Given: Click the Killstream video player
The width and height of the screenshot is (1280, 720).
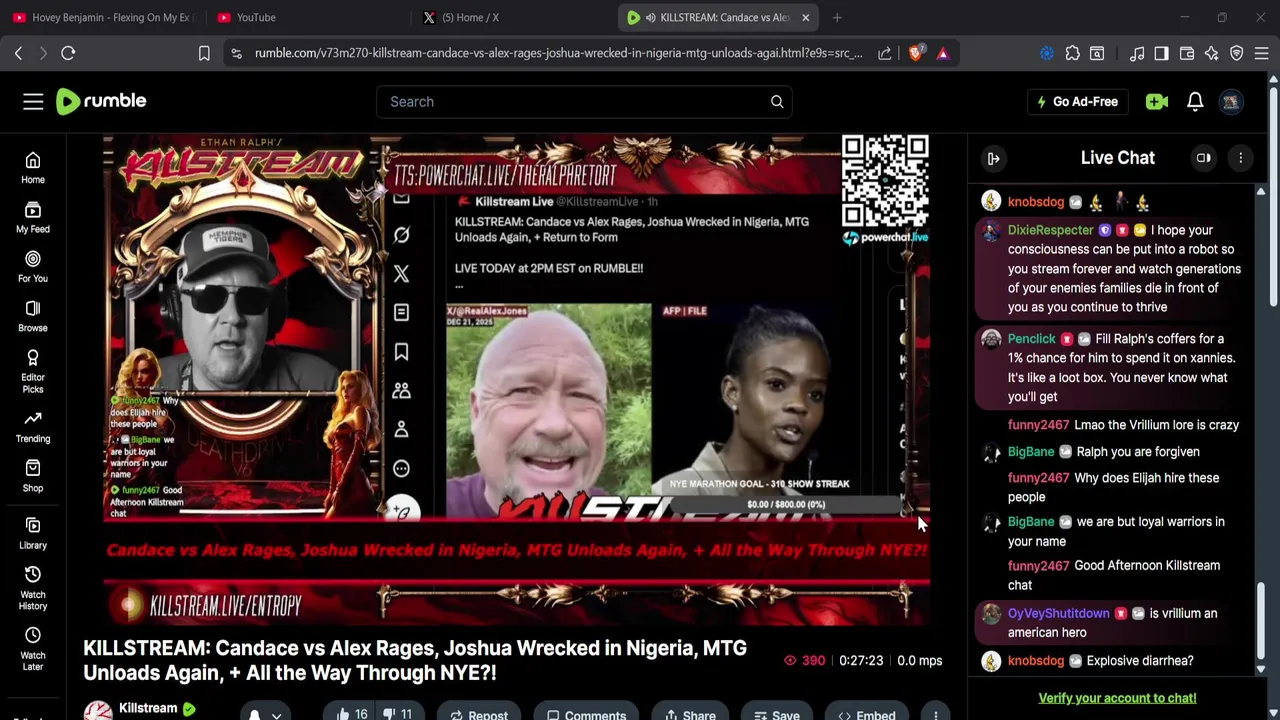Looking at the screenshot, I should (x=517, y=380).
